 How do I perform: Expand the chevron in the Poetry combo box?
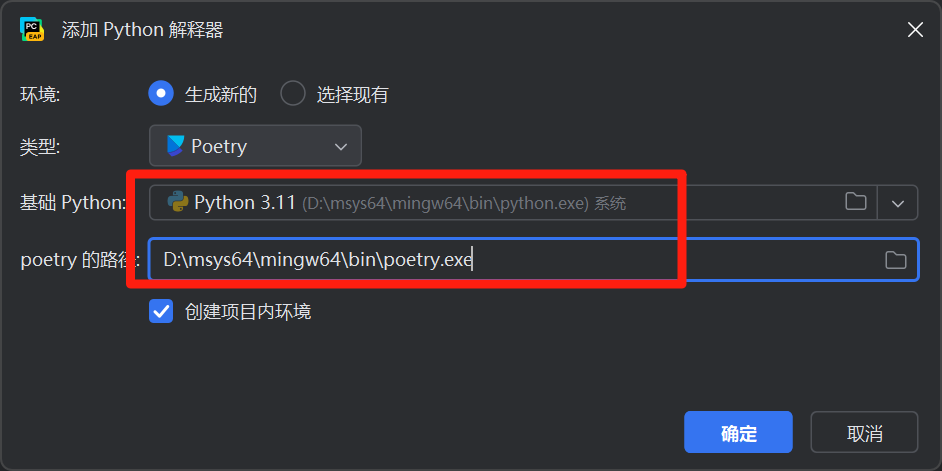point(341,147)
